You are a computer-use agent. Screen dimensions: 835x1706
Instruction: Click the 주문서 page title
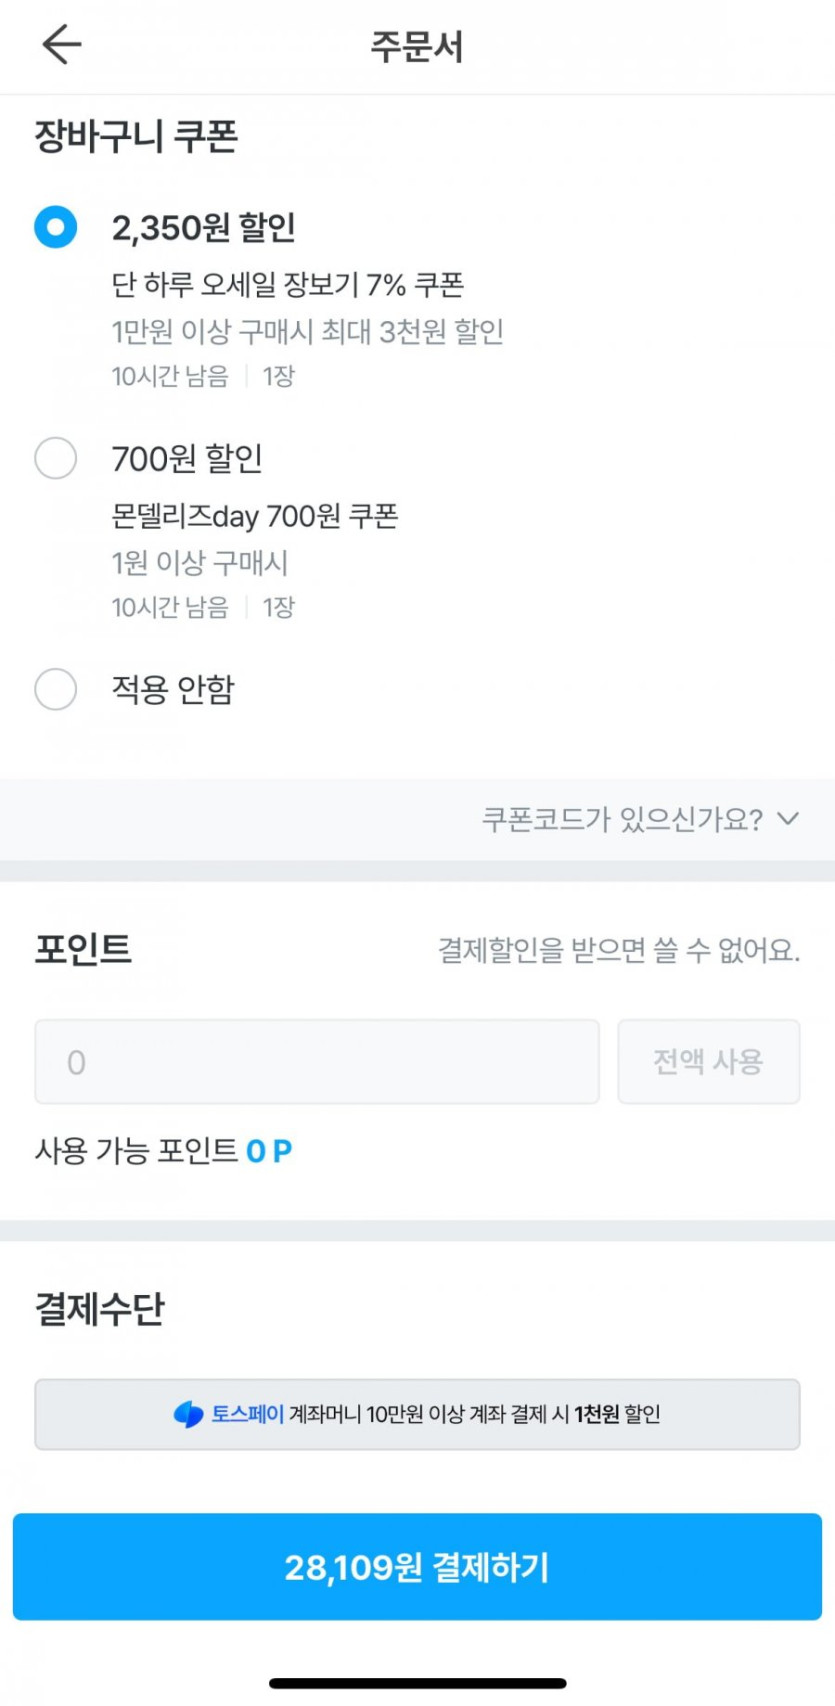(x=417, y=46)
